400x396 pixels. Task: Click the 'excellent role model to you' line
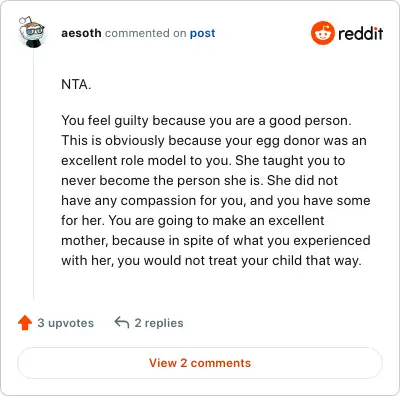point(203,160)
